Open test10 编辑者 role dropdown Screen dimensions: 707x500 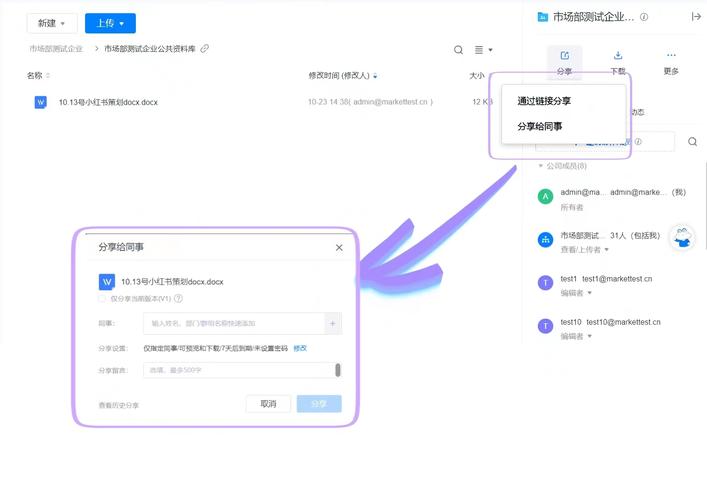pos(576,336)
